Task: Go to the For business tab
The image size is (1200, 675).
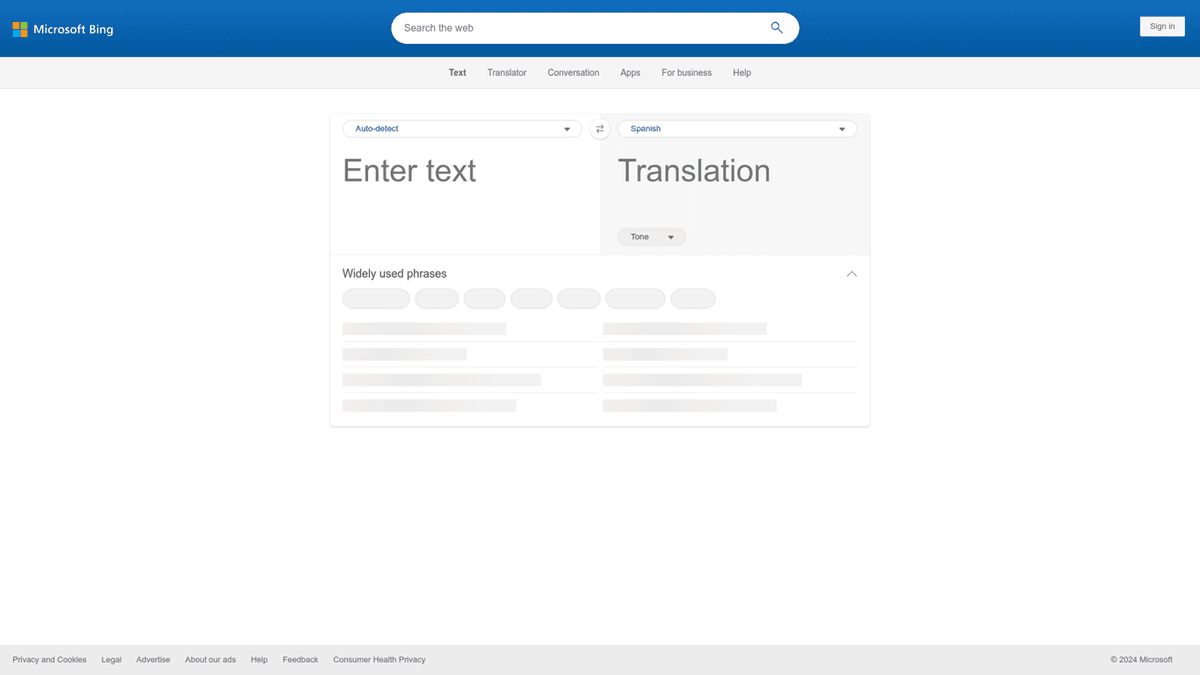Action: click(686, 73)
